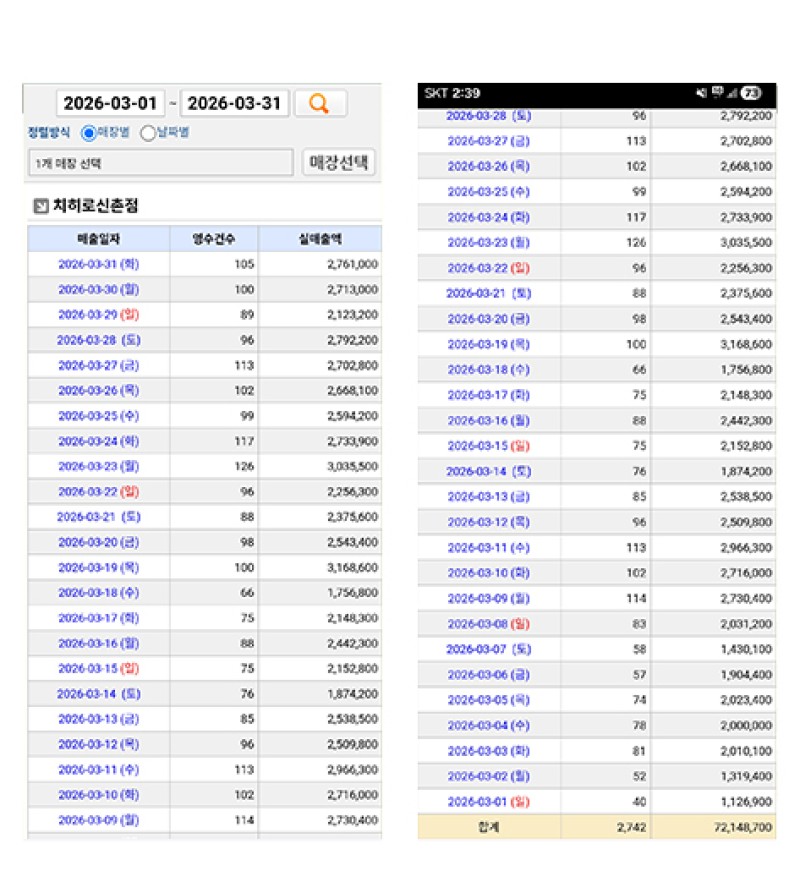The width and height of the screenshot is (800, 893).
Task: Tap the SKT 2:39 clock text
Action: click(x=452, y=93)
